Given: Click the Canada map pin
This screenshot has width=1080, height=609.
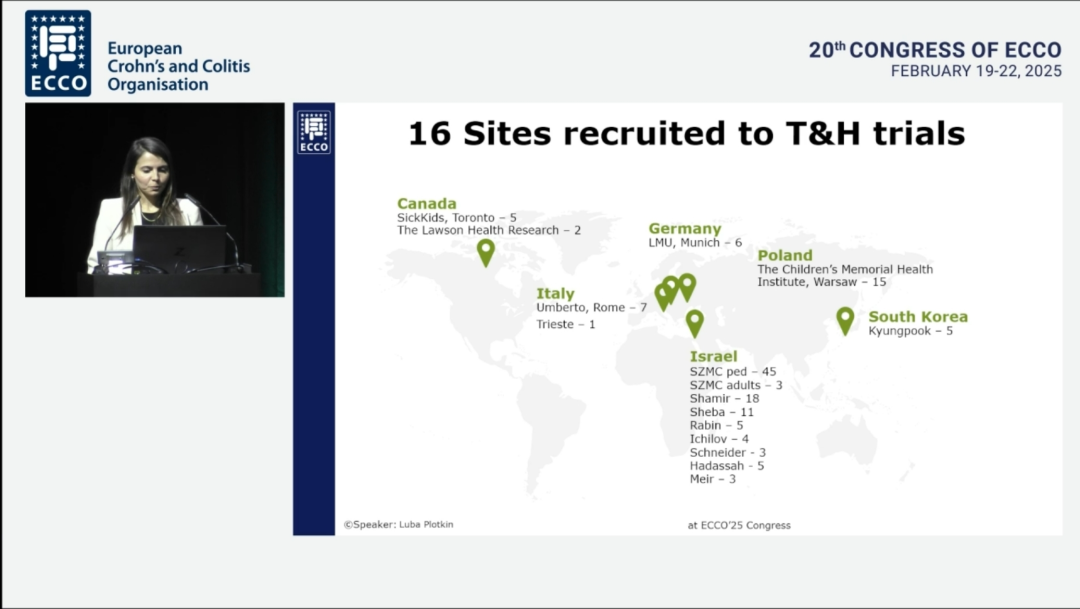Looking at the screenshot, I should tap(486, 251).
